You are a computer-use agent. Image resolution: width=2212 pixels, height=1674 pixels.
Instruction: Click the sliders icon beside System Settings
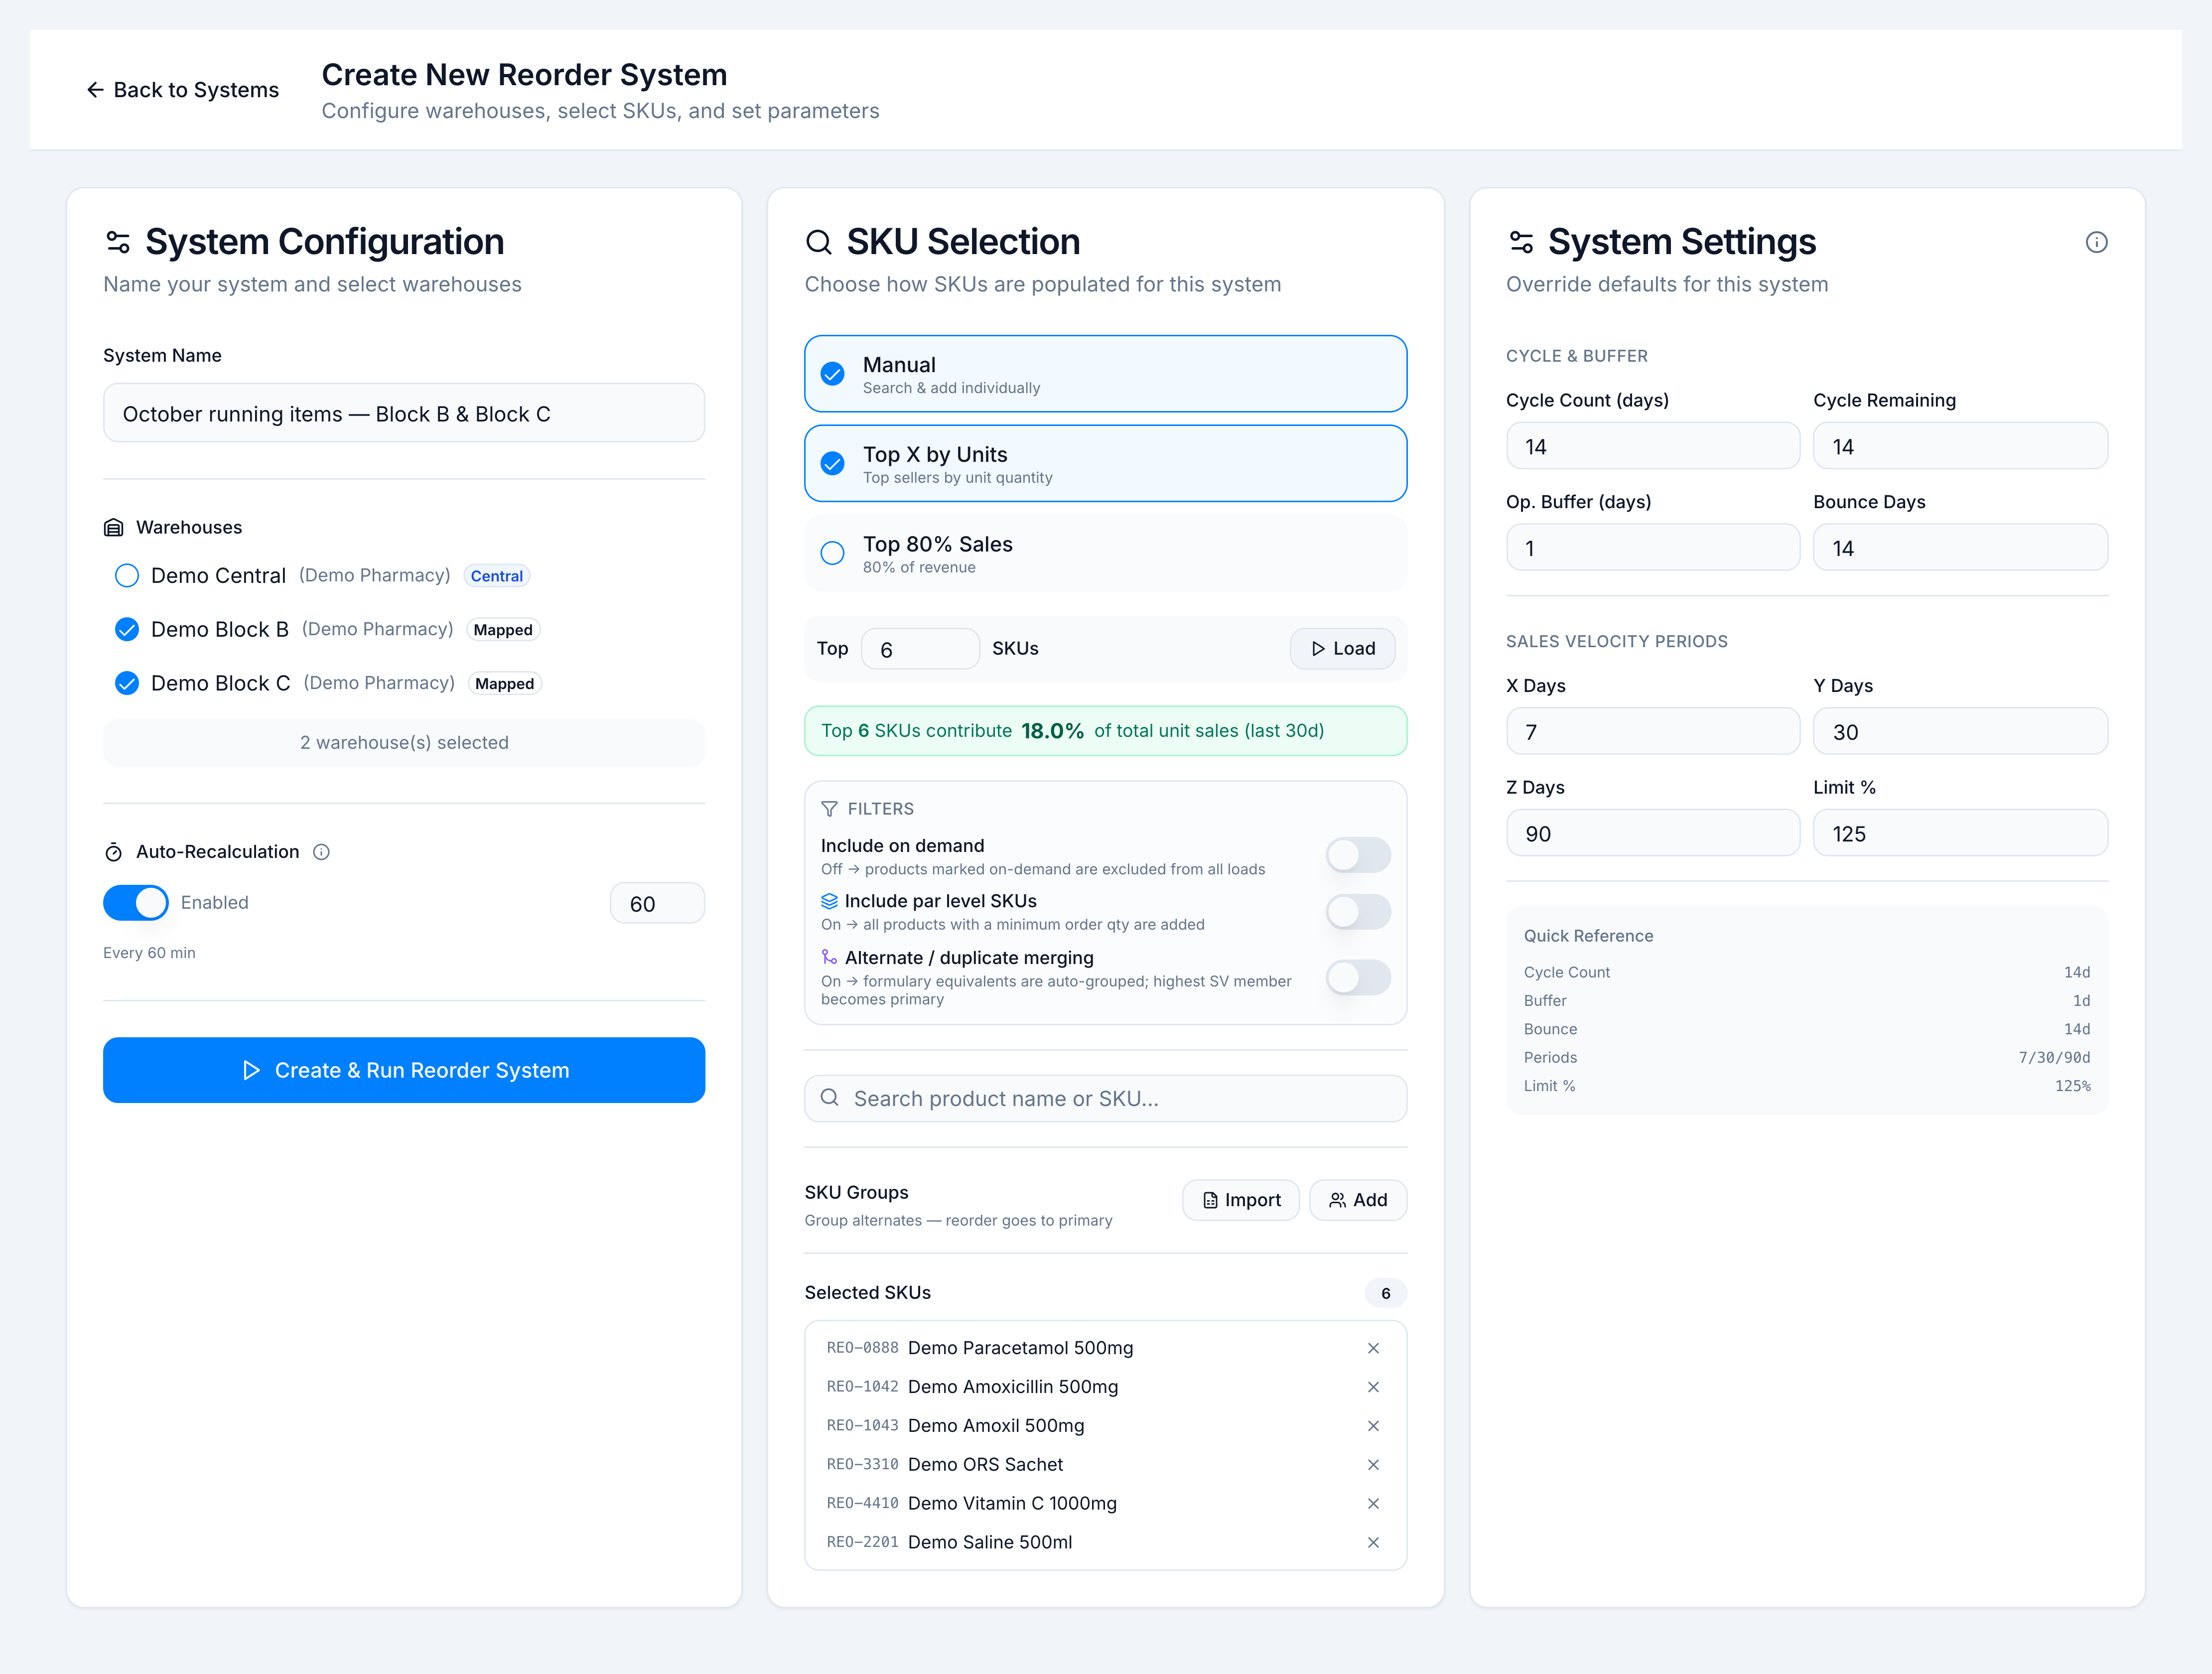tap(1521, 242)
